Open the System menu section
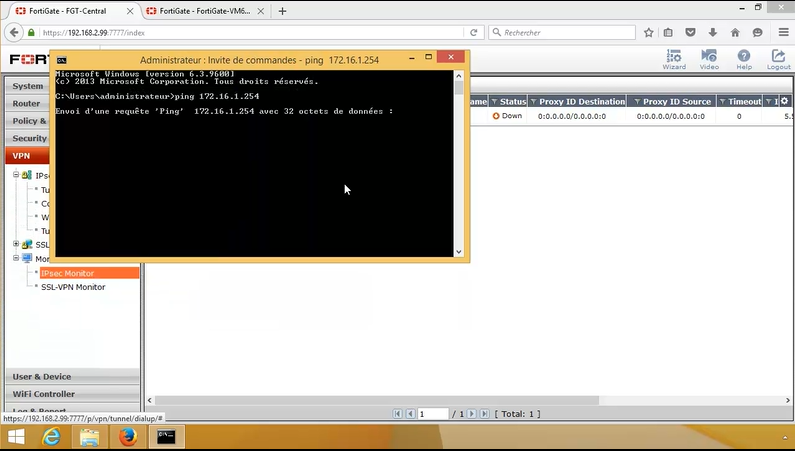This screenshot has width=795, height=451. tap(28, 86)
